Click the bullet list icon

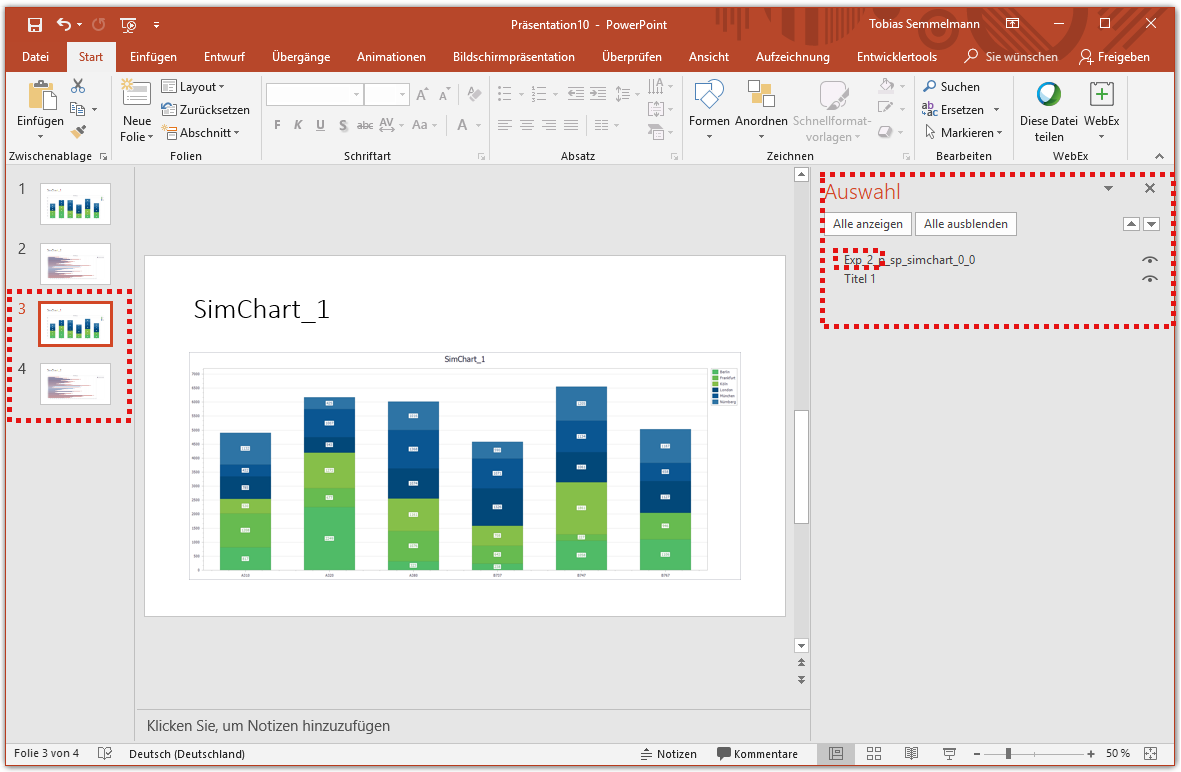point(505,94)
